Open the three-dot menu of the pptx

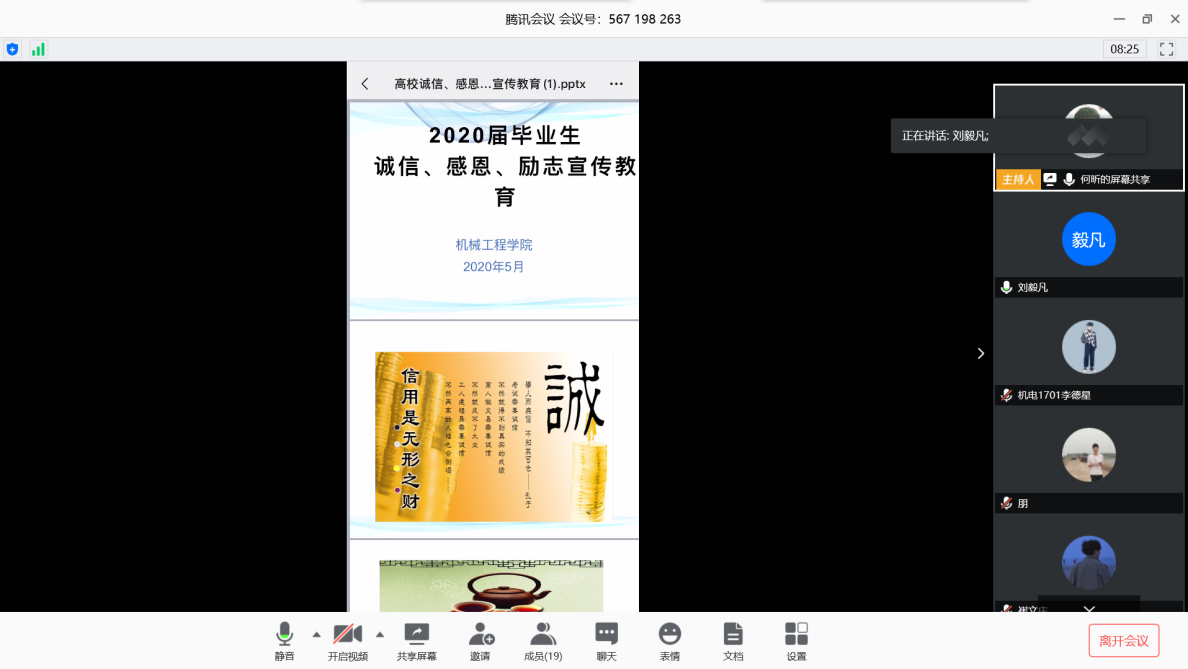click(616, 84)
